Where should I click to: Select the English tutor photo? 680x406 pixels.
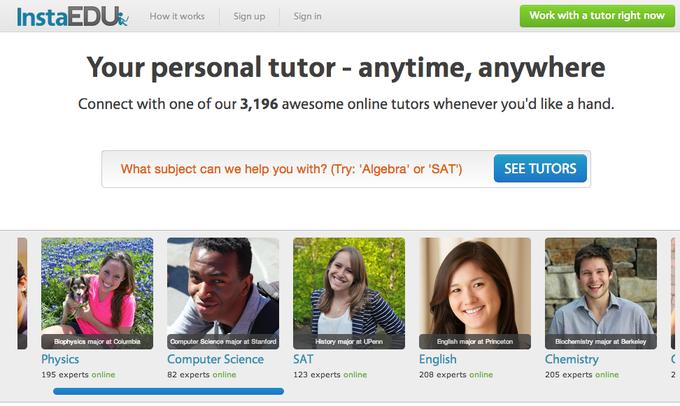pos(475,293)
